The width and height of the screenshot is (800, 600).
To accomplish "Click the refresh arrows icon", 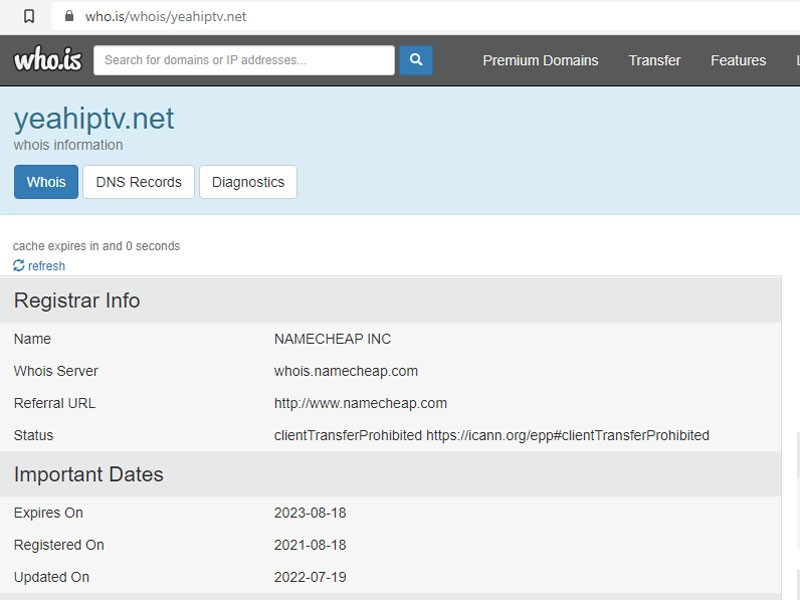I will coord(19,265).
